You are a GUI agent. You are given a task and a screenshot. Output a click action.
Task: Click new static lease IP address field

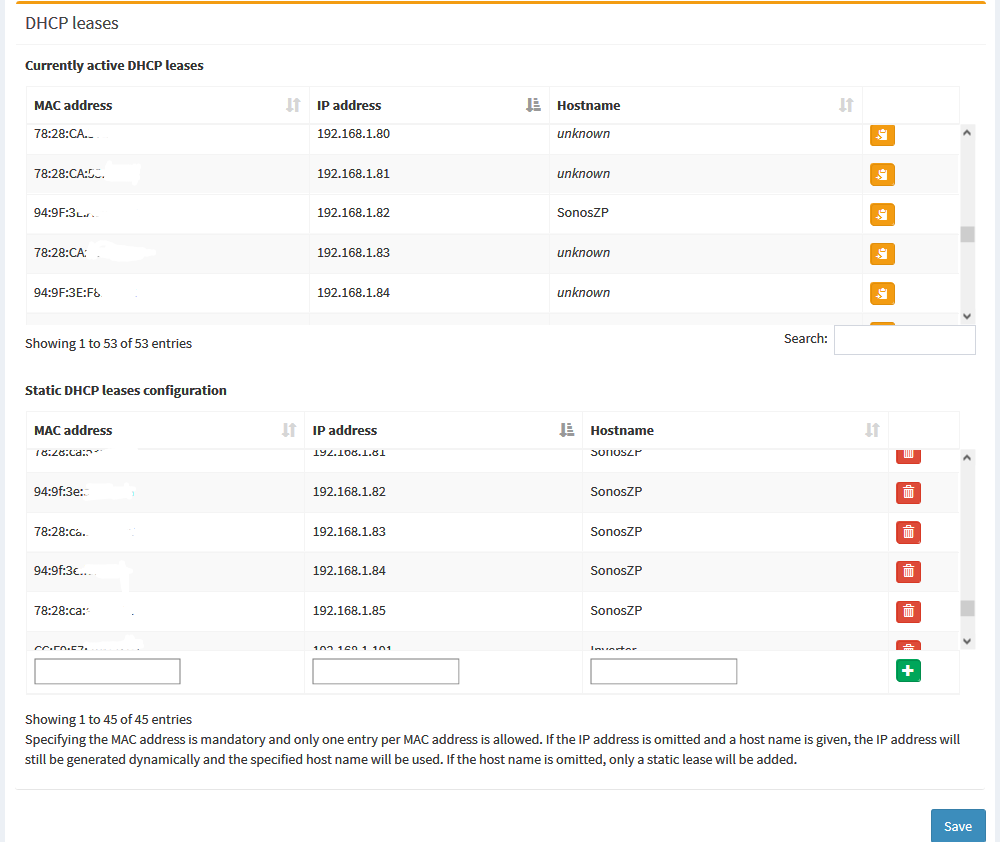[x=385, y=671]
